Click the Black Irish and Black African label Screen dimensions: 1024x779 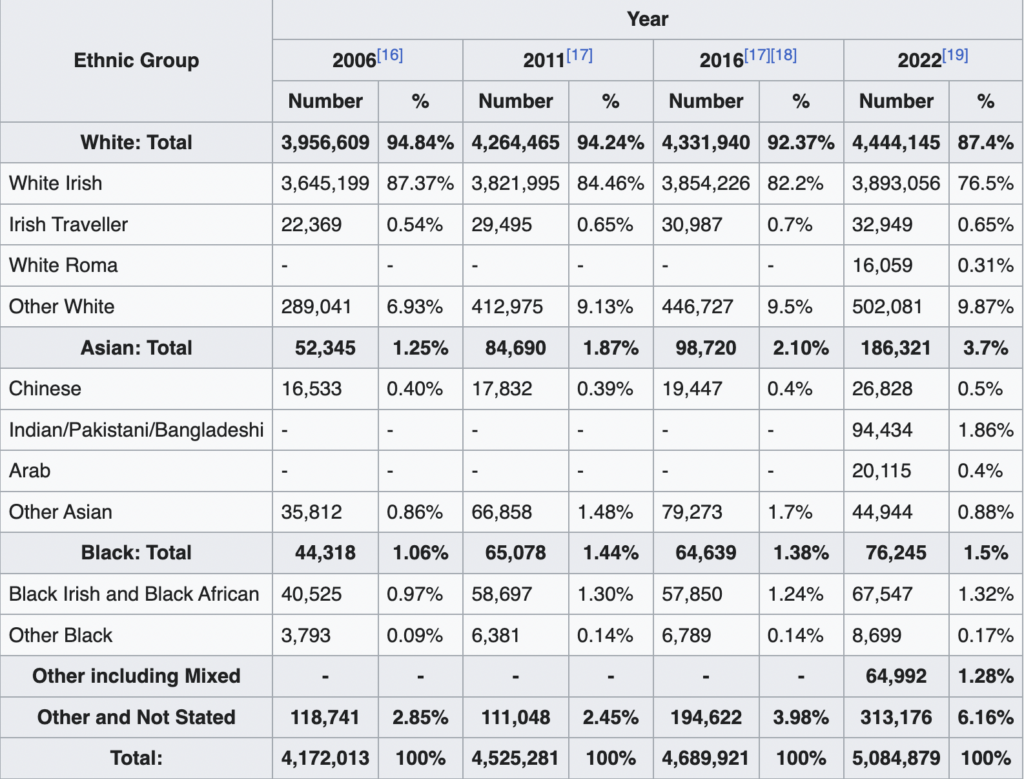coord(134,594)
